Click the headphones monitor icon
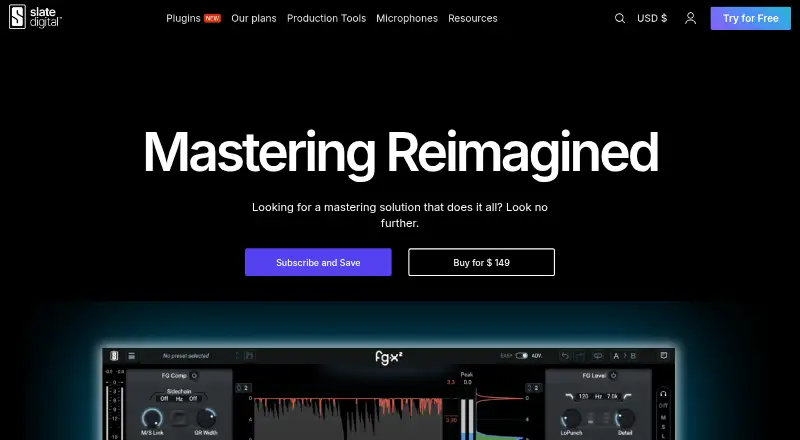 point(663,394)
